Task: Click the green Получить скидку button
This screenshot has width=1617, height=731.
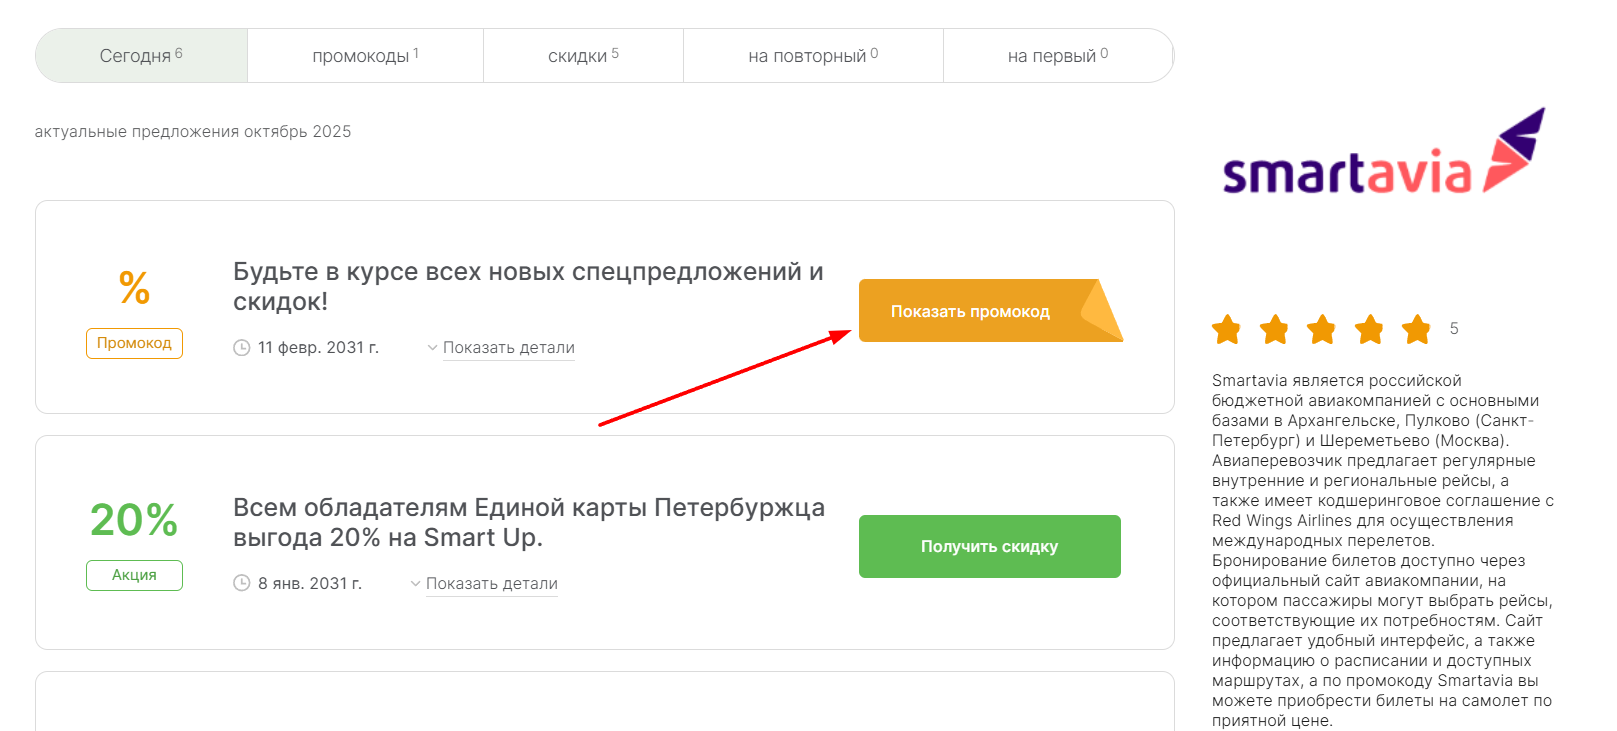Action: (x=990, y=546)
